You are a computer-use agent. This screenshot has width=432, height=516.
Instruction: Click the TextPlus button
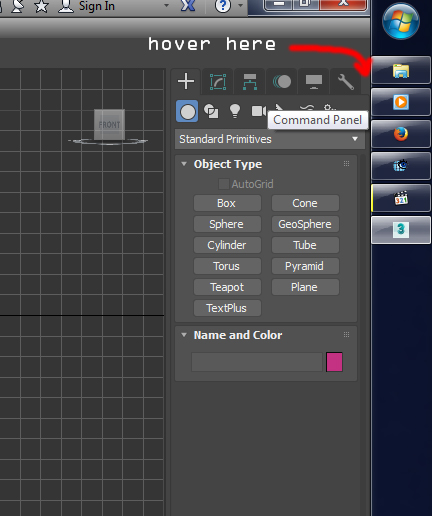[227, 308]
